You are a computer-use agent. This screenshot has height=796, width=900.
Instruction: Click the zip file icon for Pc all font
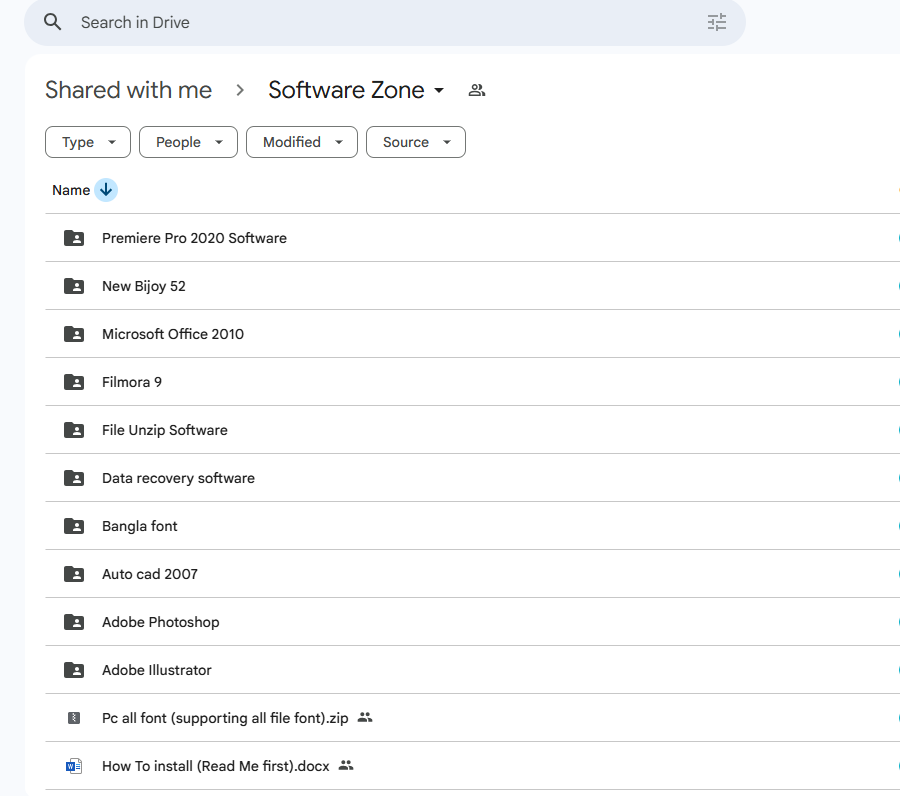[x=74, y=718]
